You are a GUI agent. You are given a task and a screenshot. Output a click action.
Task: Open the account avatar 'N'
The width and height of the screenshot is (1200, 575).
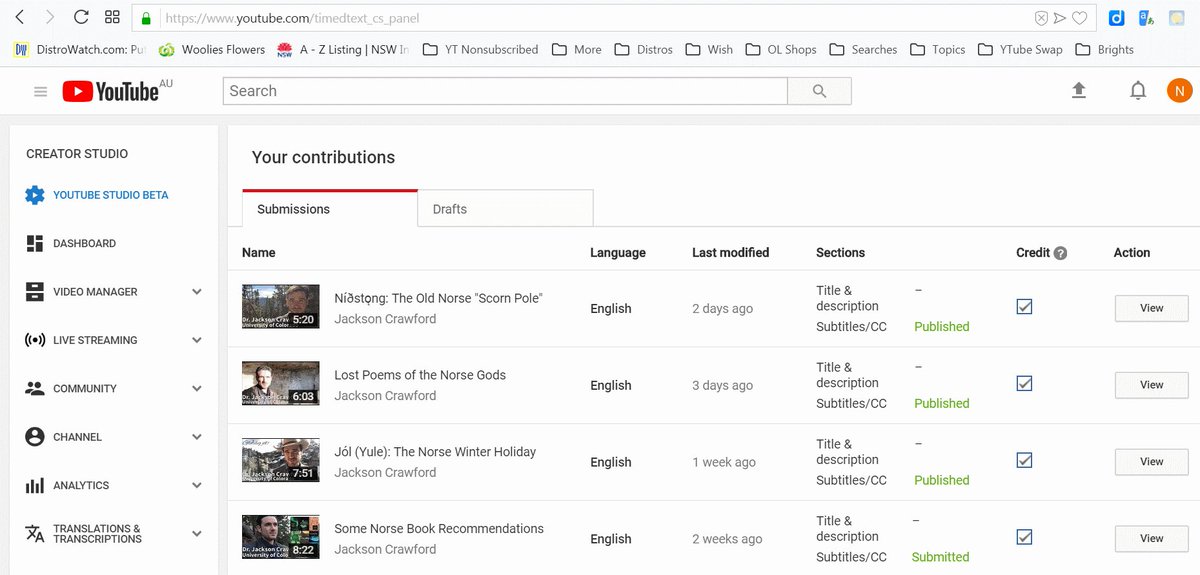point(1180,91)
